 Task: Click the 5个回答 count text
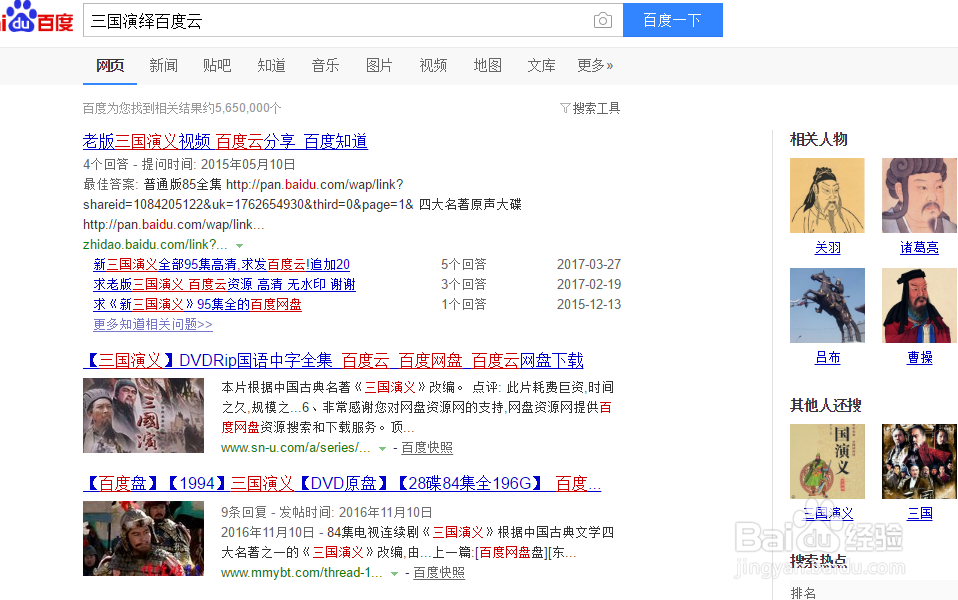coord(464,265)
